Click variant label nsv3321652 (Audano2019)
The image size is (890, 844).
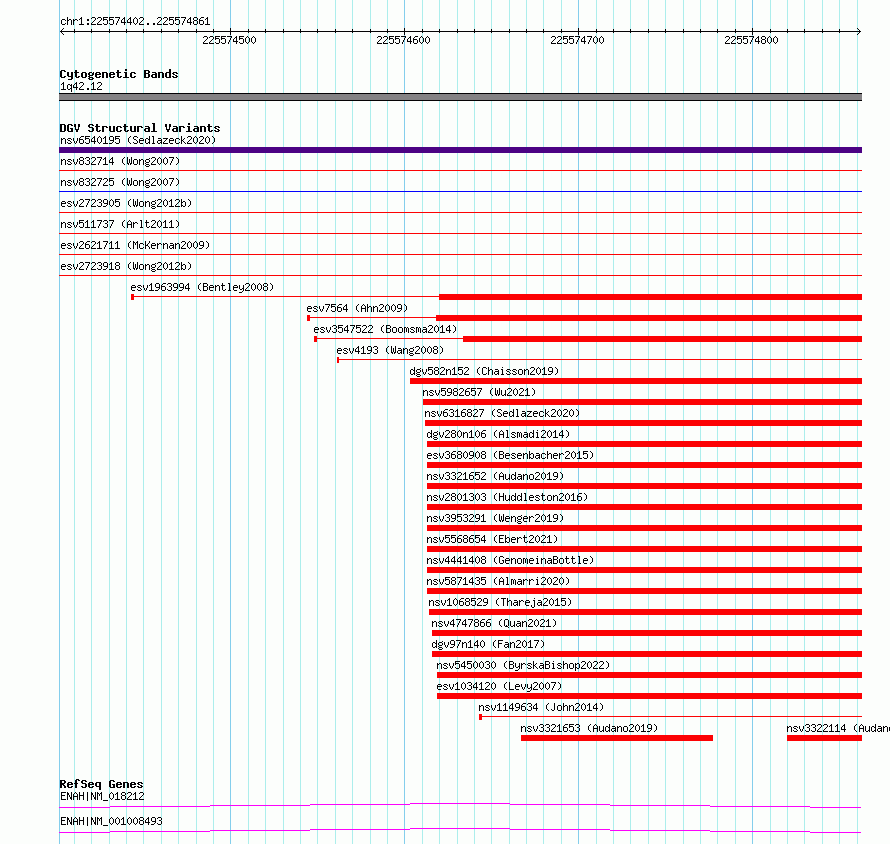point(495,476)
